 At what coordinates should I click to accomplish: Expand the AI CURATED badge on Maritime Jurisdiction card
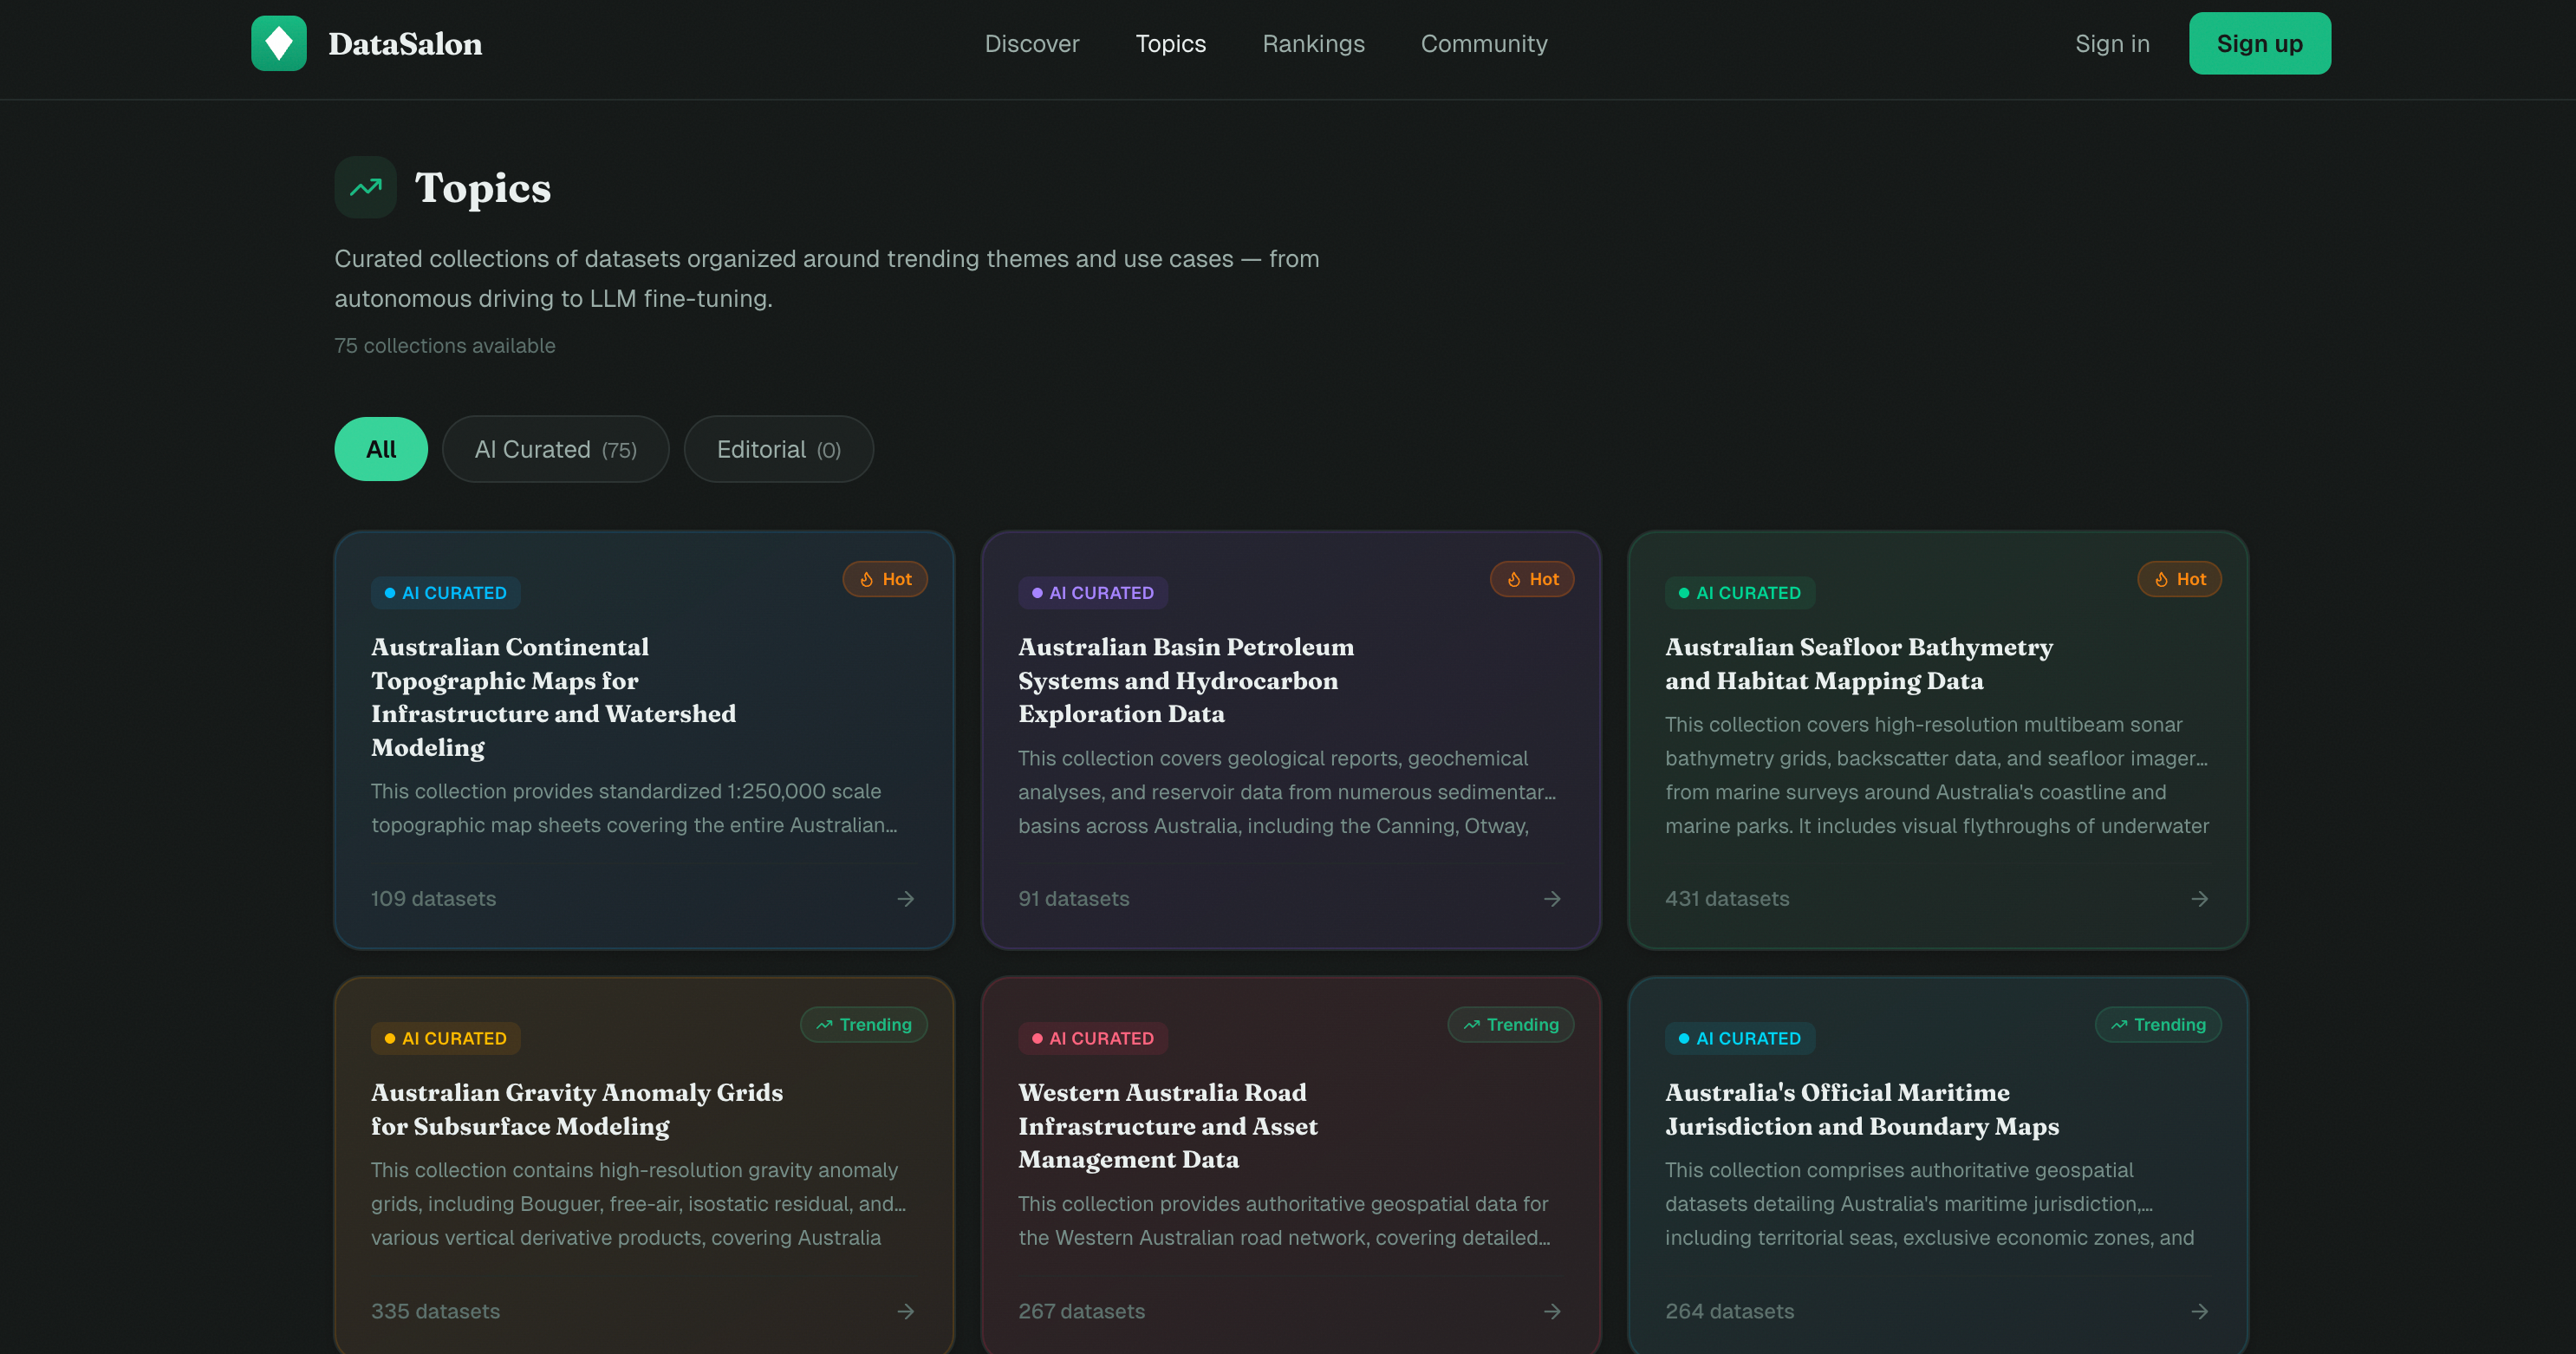coord(1740,1038)
